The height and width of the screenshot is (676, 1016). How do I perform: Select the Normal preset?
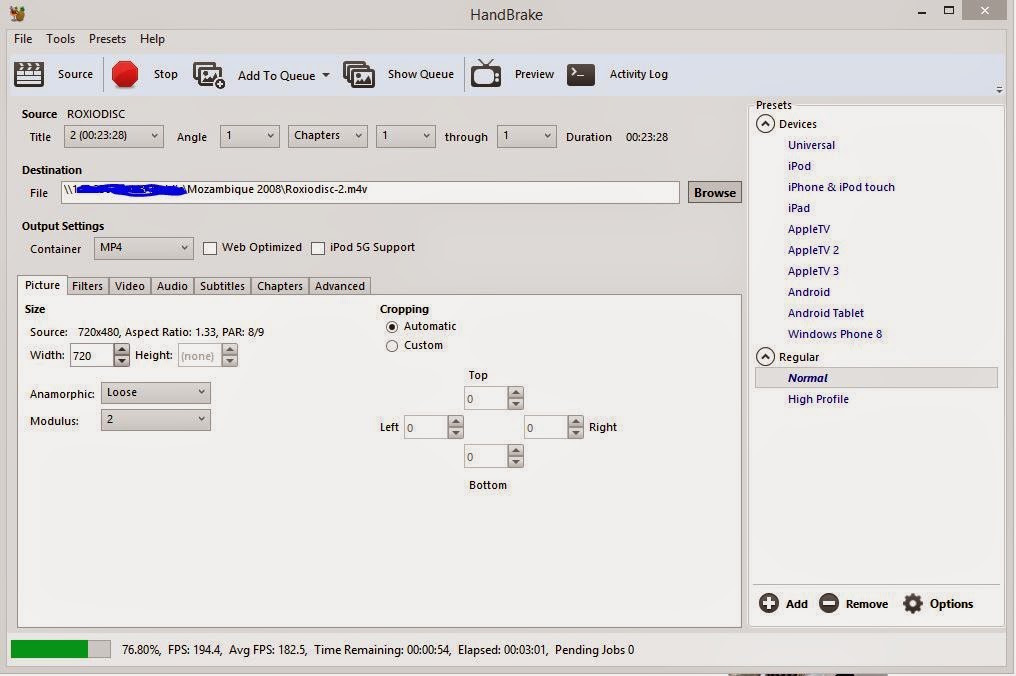click(x=876, y=378)
